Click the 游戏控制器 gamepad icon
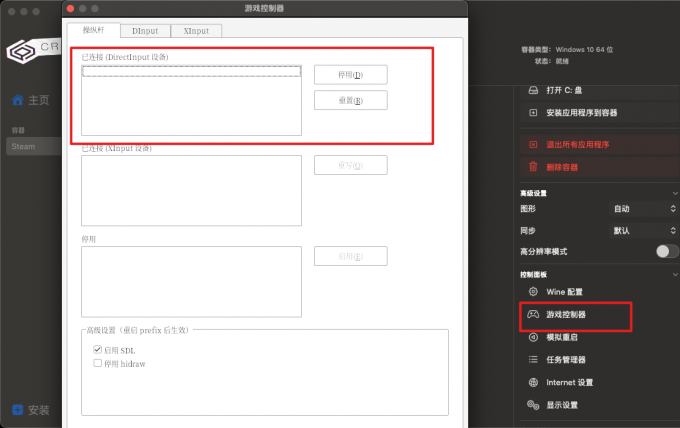Image resolution: width=680 pixels, height=428 pixels. [533, 314]
